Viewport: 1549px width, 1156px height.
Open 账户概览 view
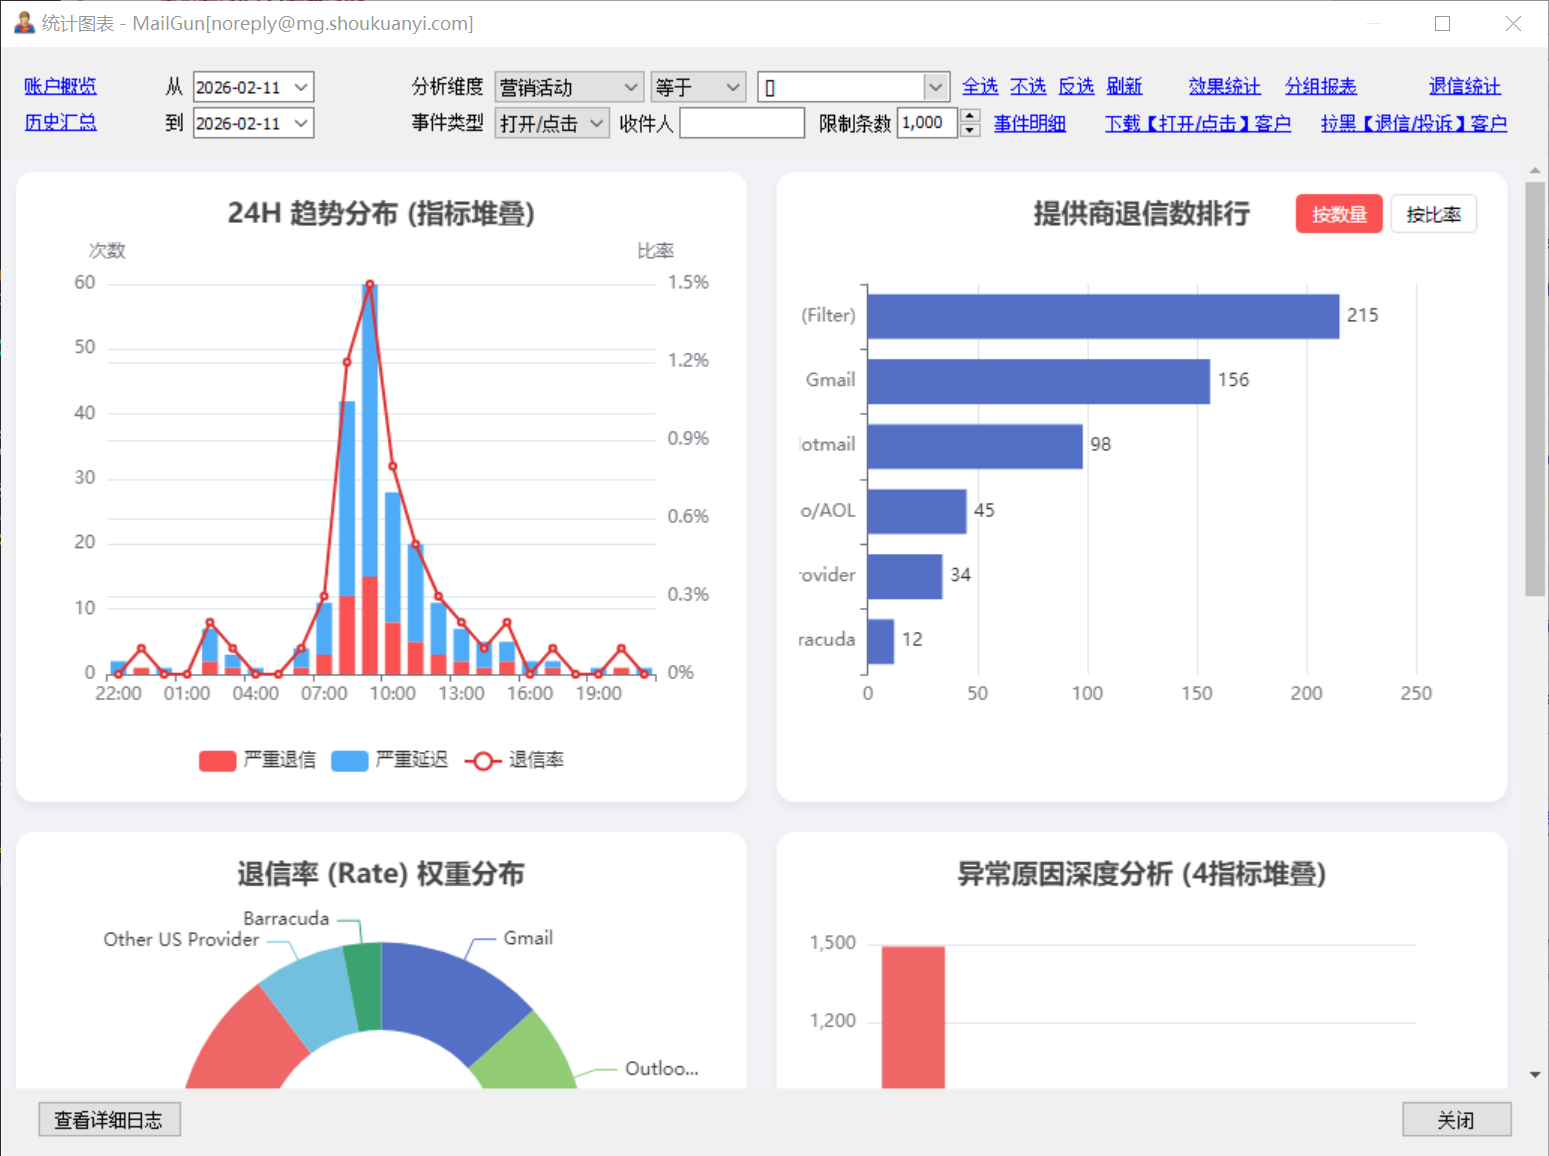(60, 87)
